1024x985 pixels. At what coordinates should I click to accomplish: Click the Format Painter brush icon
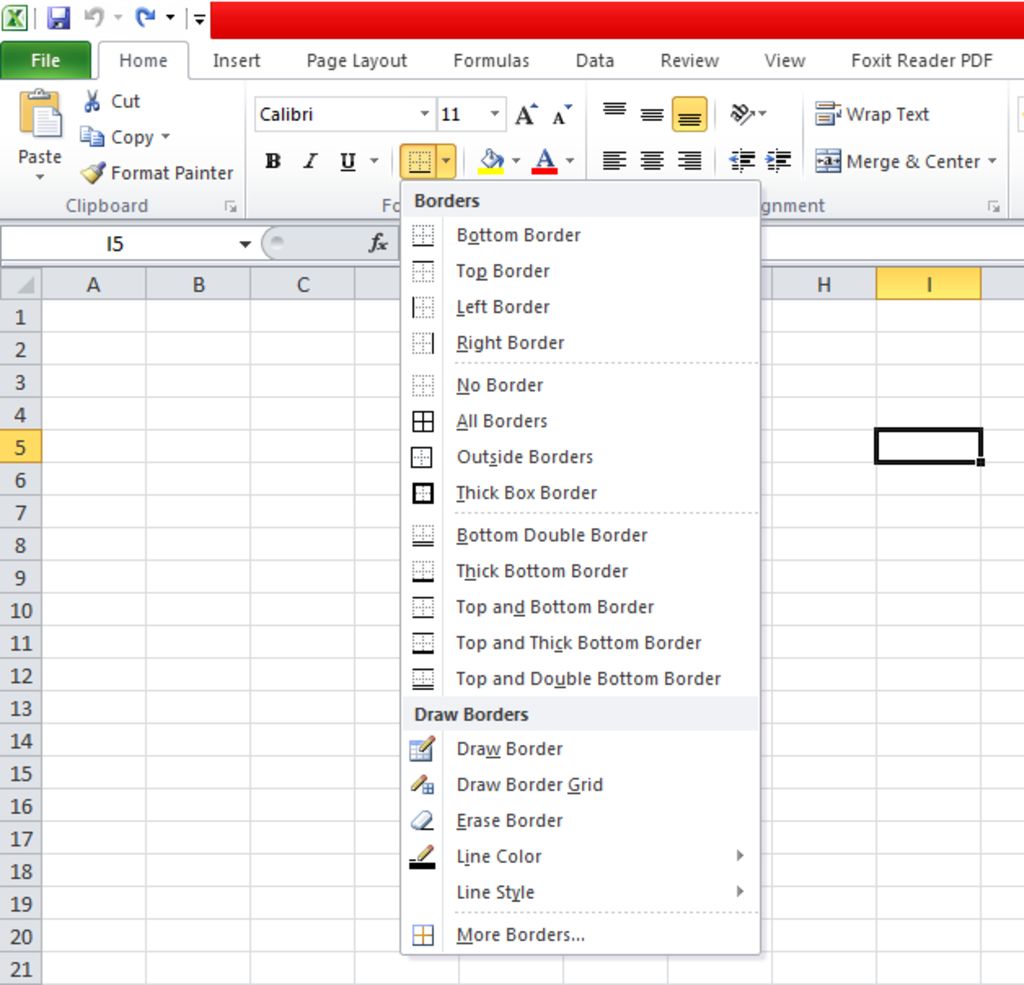pos(93,172)
